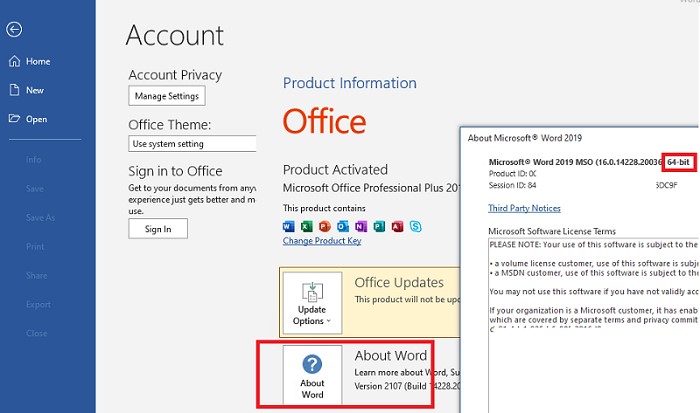The width and height of the screenshot is (700, 413).
Task: Click the Manage Settings button
Action: [167, 96]
